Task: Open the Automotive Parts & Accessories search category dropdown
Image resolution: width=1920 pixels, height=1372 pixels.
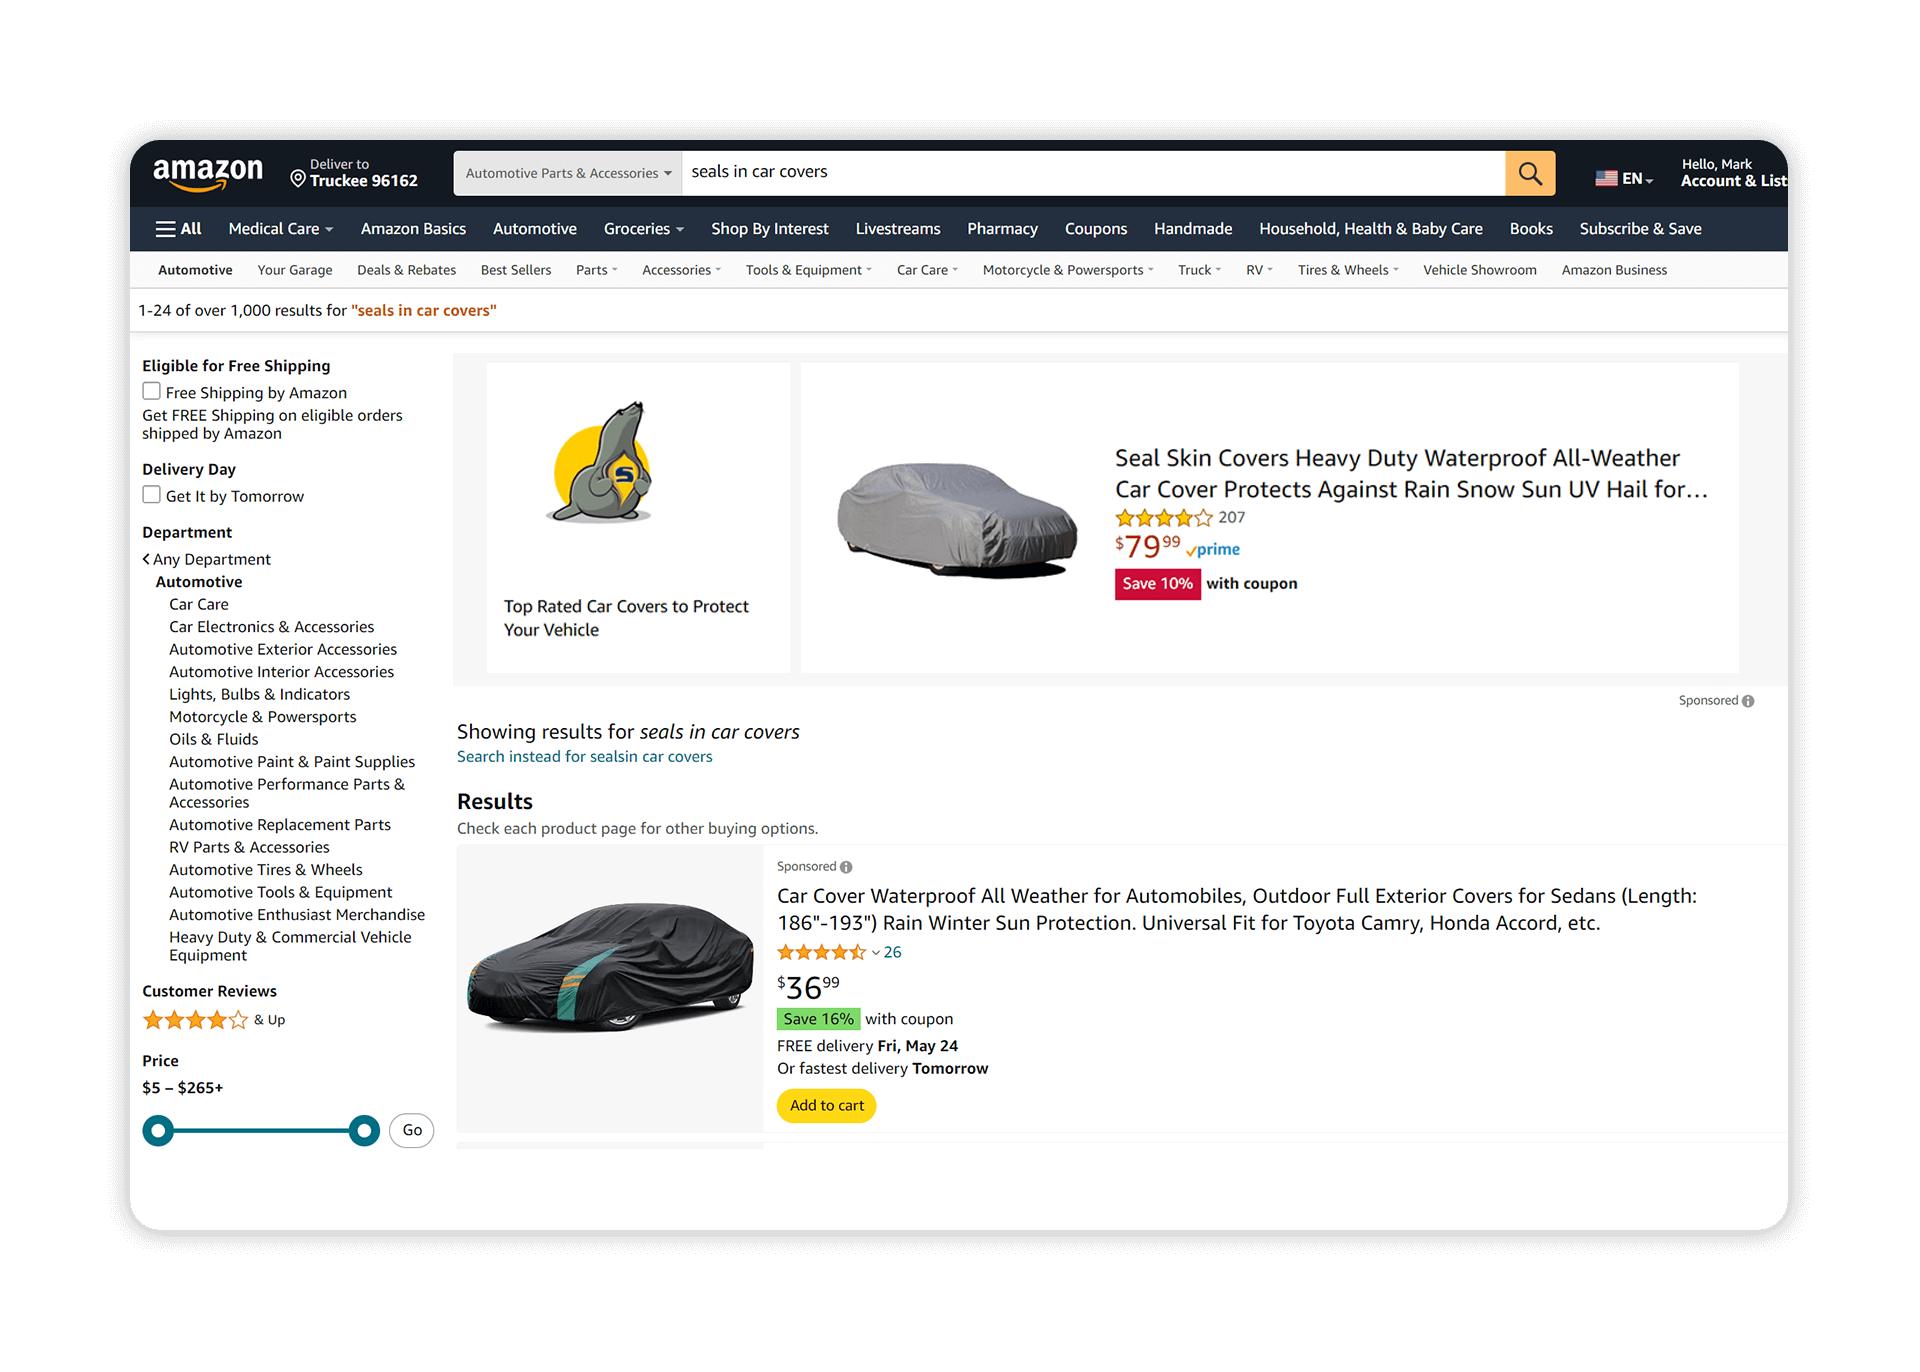Action: click(566, 172)
